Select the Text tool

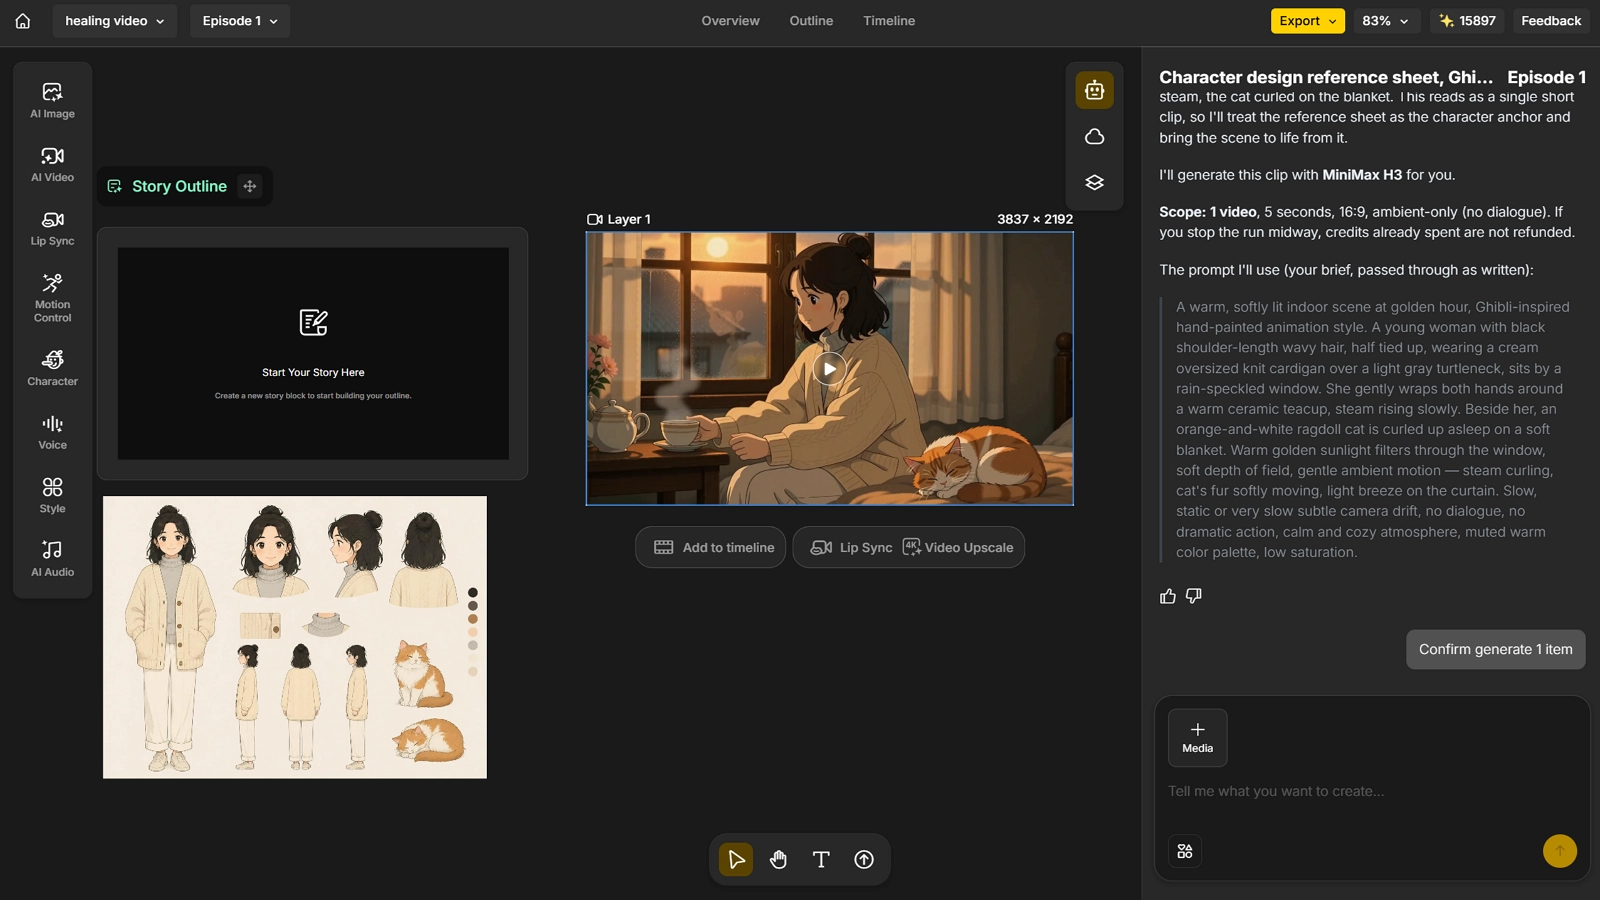point(821,859)
